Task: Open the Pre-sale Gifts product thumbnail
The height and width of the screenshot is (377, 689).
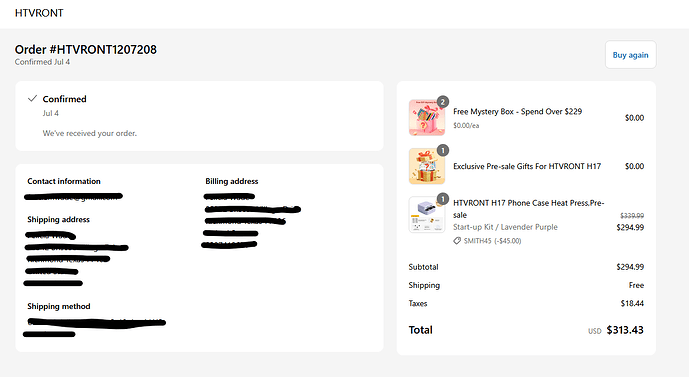Action: [427, 166]
